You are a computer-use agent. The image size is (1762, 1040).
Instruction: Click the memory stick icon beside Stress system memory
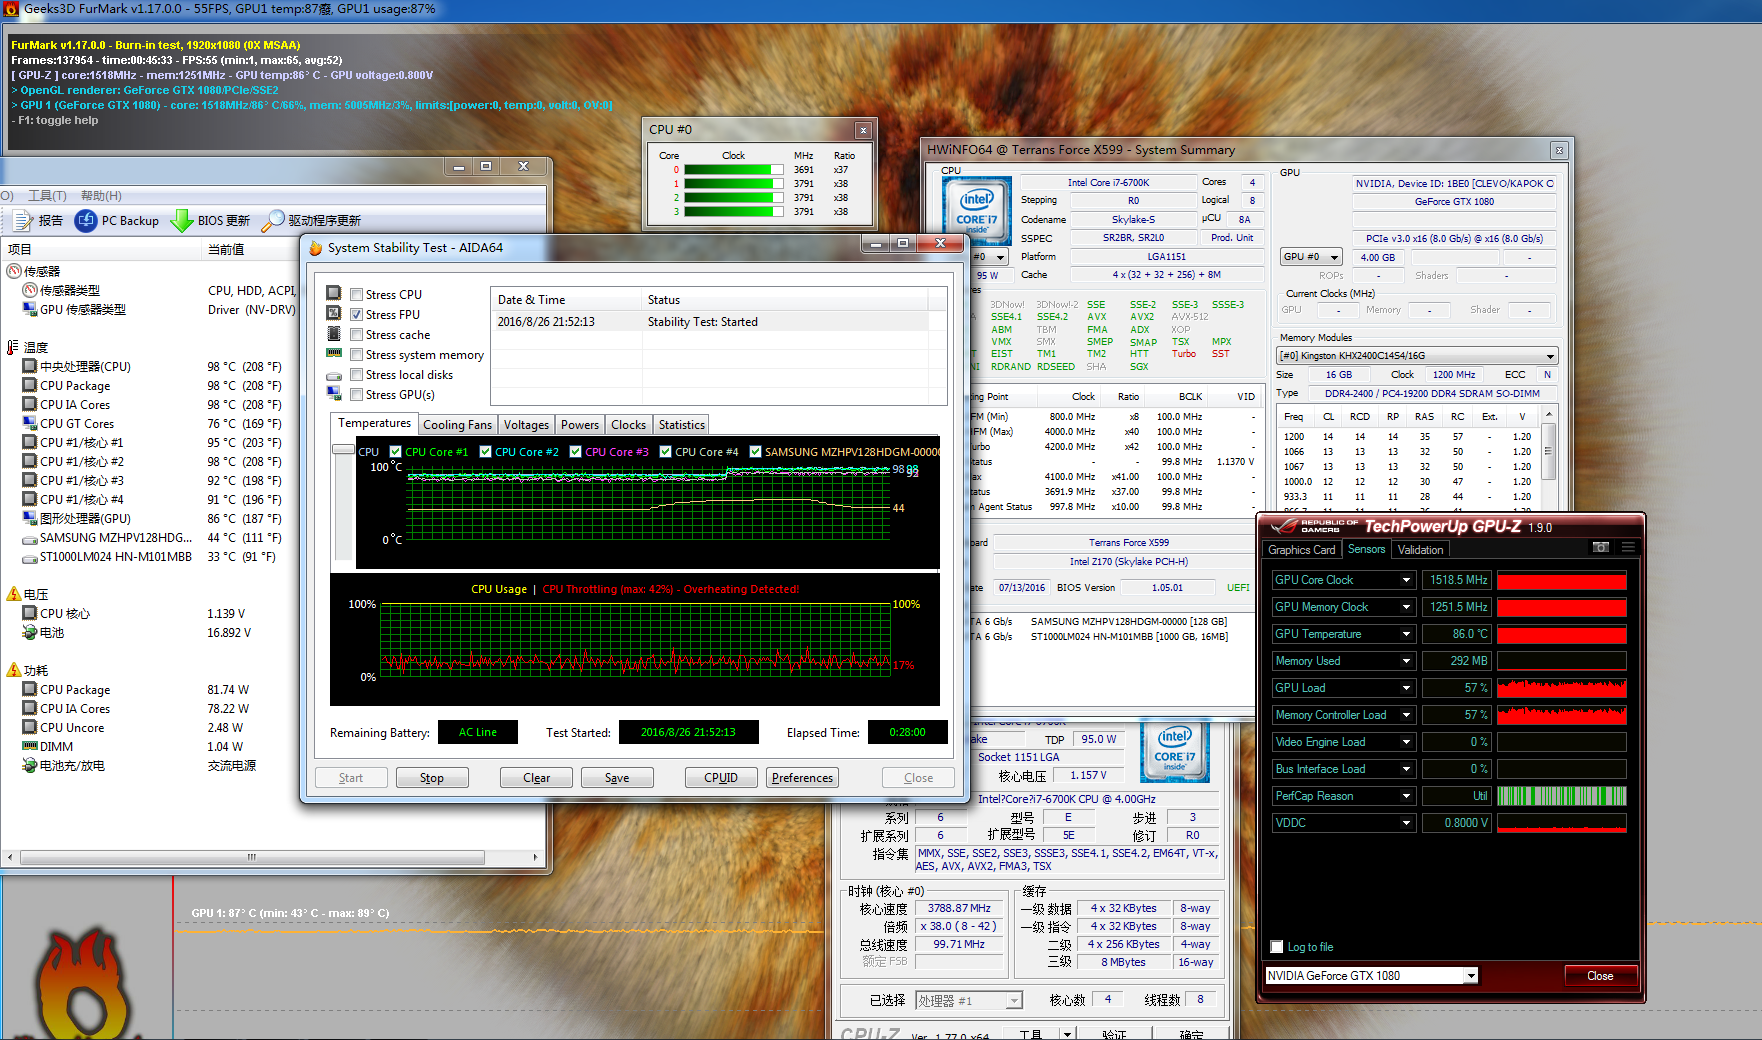tap(334, 353)
